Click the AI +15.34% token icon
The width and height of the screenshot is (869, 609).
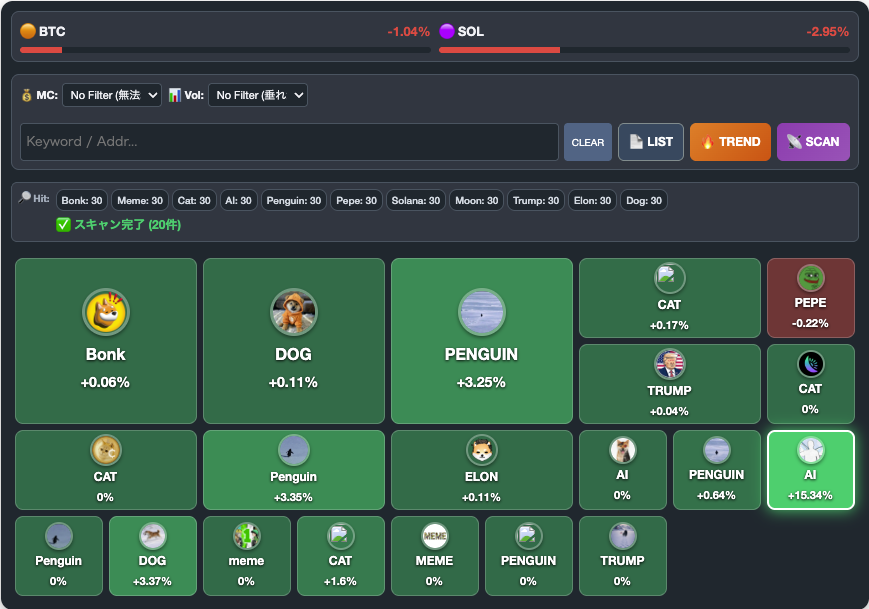click(810, 450)
